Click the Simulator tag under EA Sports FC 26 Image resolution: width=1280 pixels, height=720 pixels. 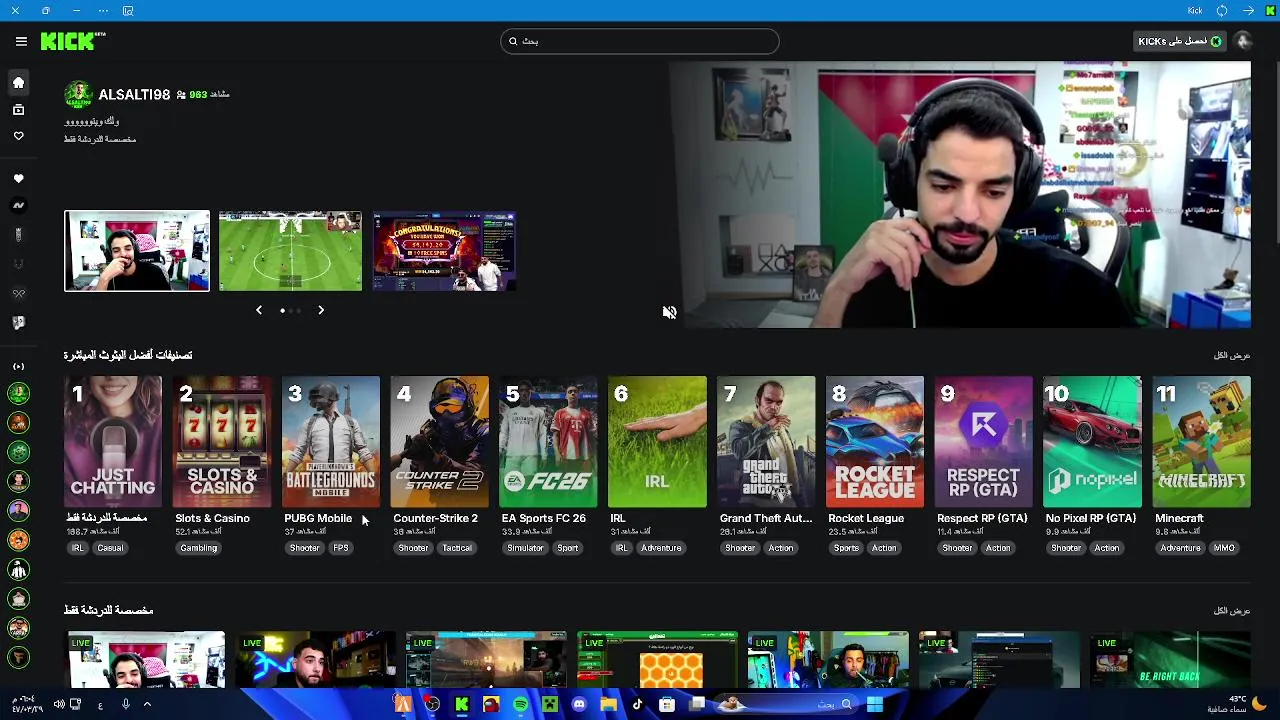click(x=524, y=548)
